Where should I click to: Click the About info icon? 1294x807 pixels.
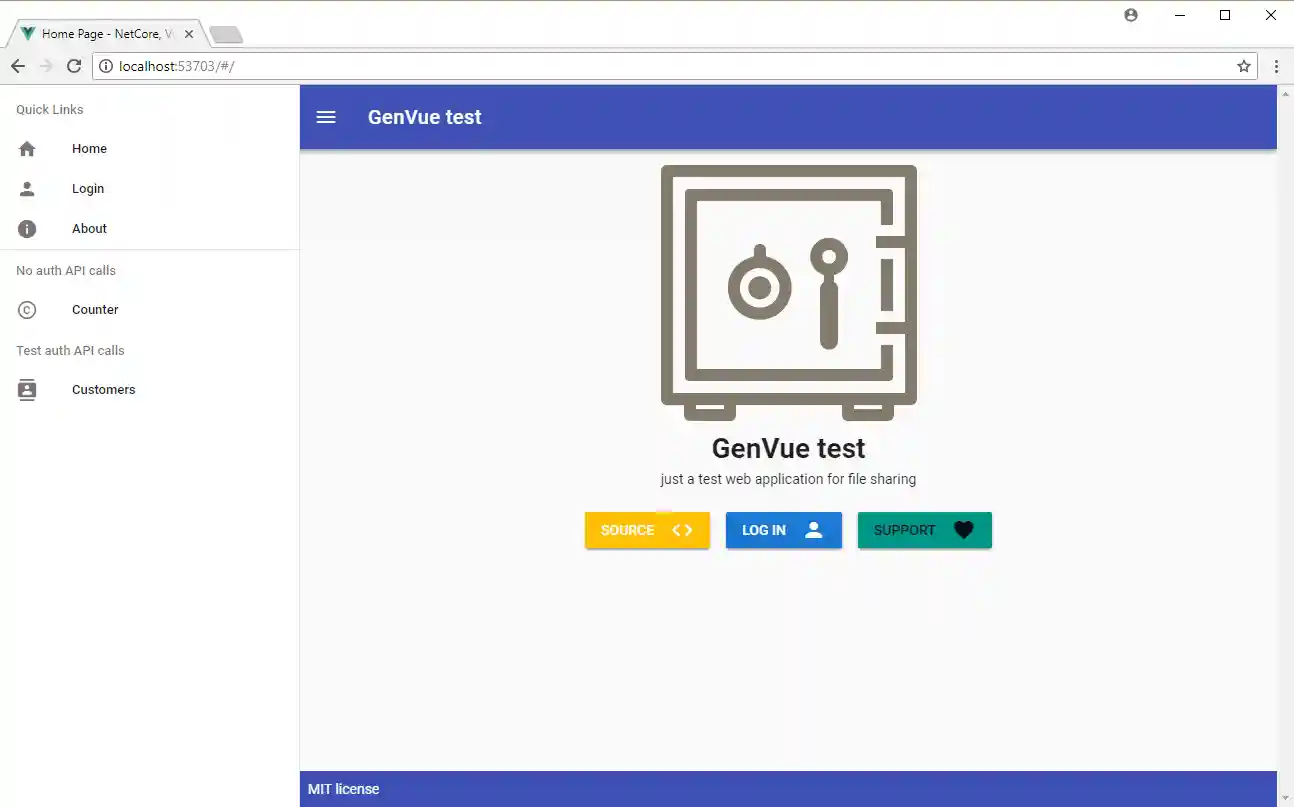[x=26, y=228]
